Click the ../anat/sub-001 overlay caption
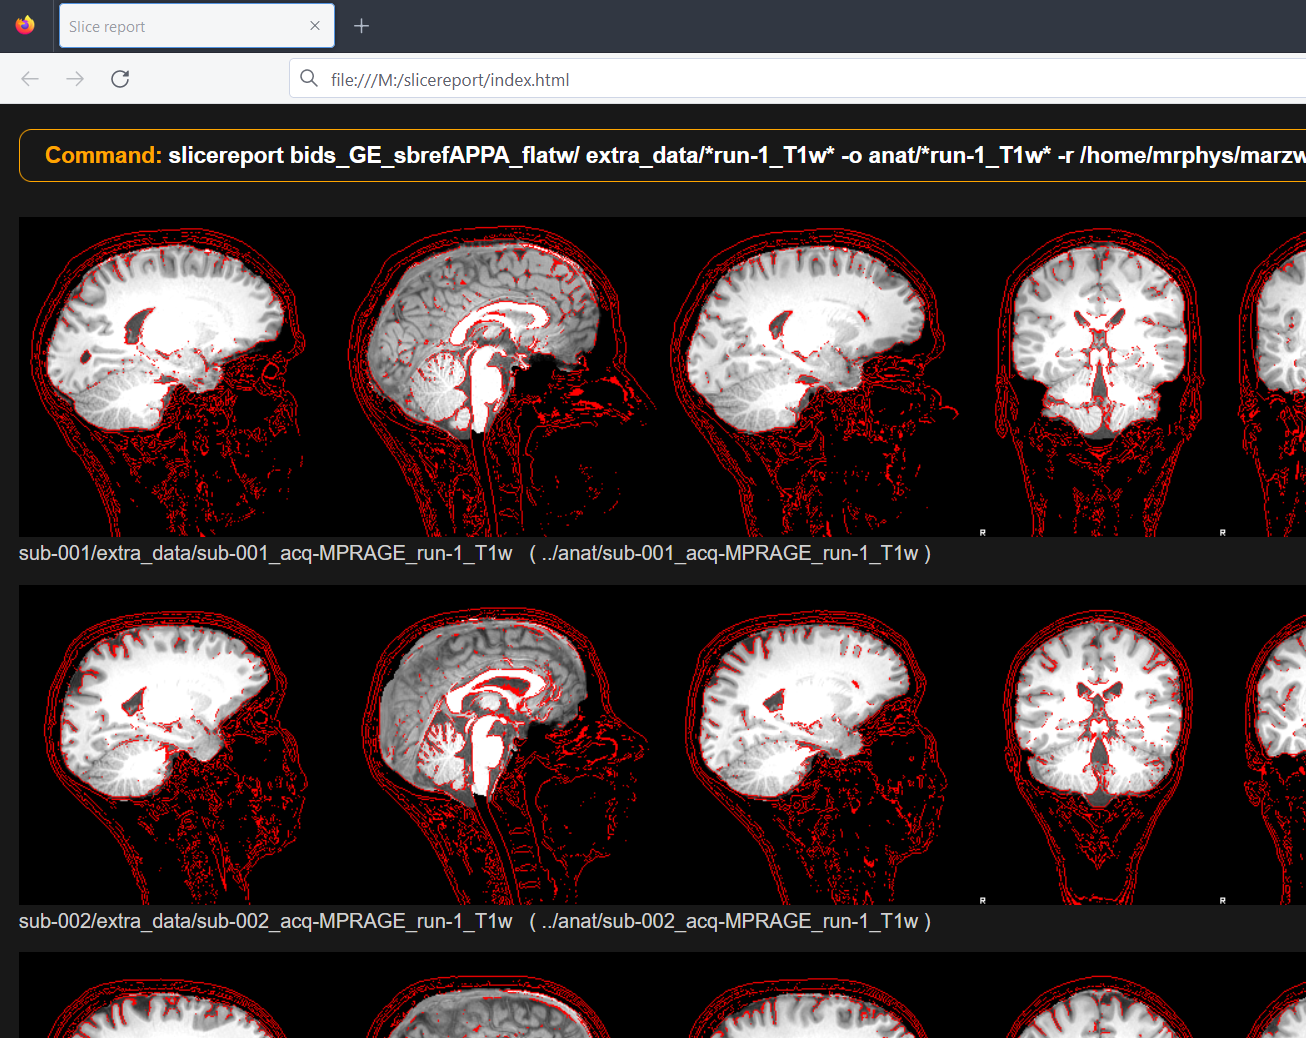This screenshot has width=1306, height=1038. coord(729,553)
